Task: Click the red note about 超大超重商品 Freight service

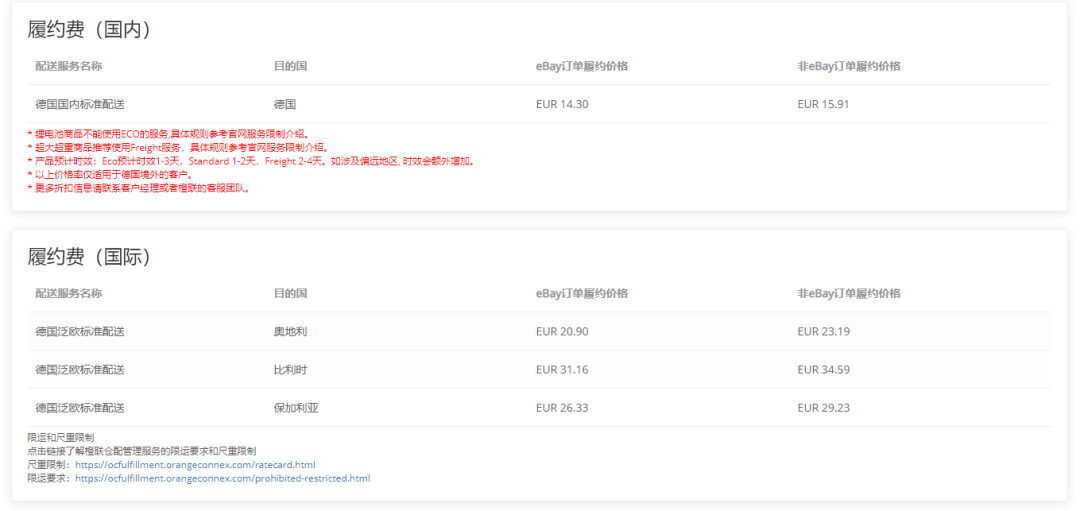Action: [178, 147]
